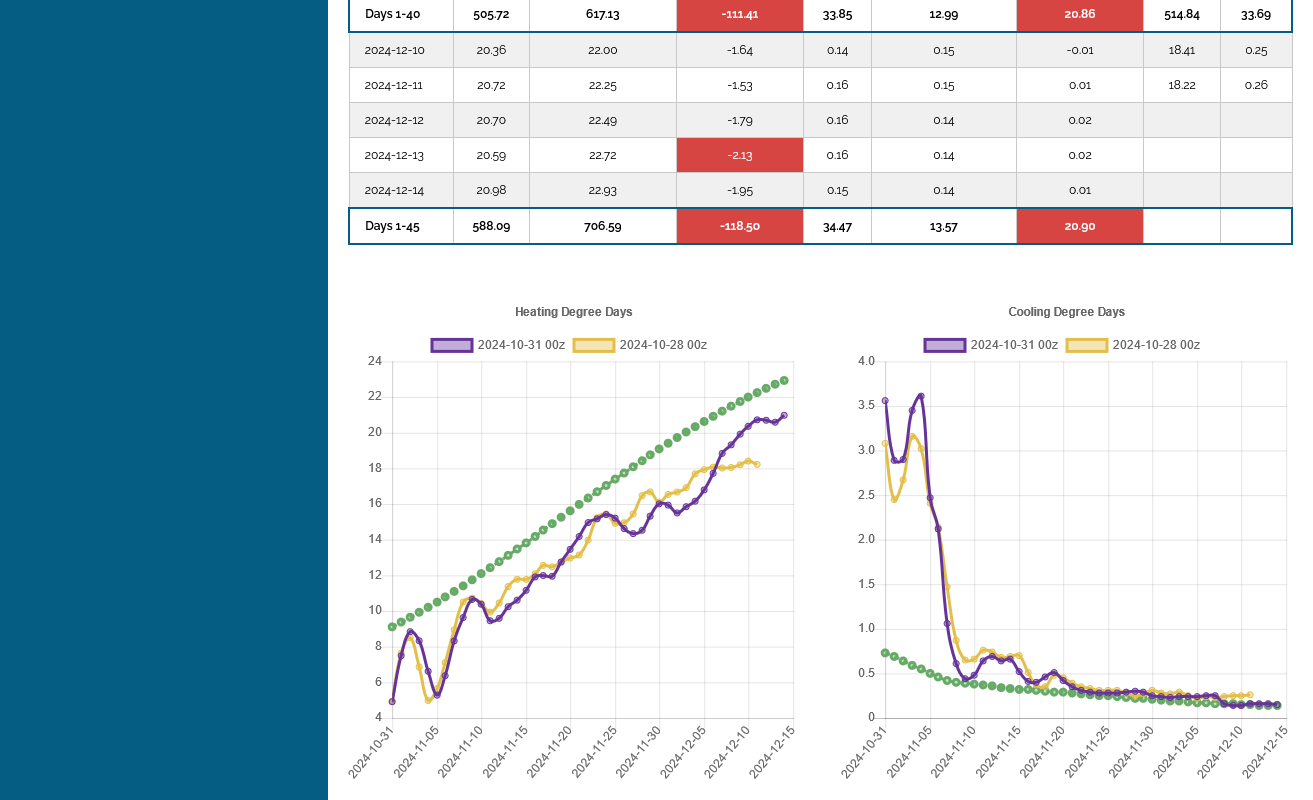Click the 505.72 value in Days 1-40 row
1313x800 pixels.
click(491, 14)
